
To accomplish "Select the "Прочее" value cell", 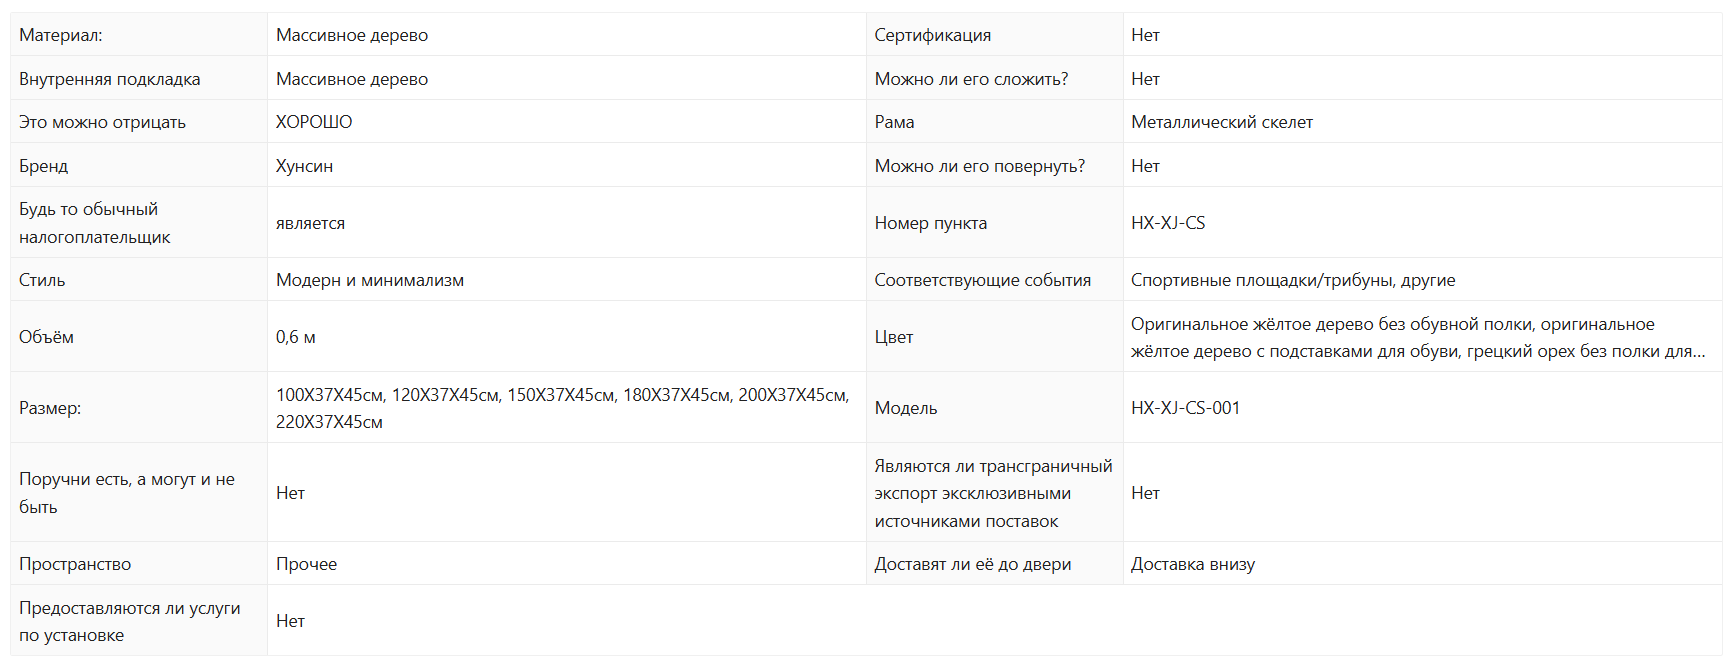I will (306, 564).
